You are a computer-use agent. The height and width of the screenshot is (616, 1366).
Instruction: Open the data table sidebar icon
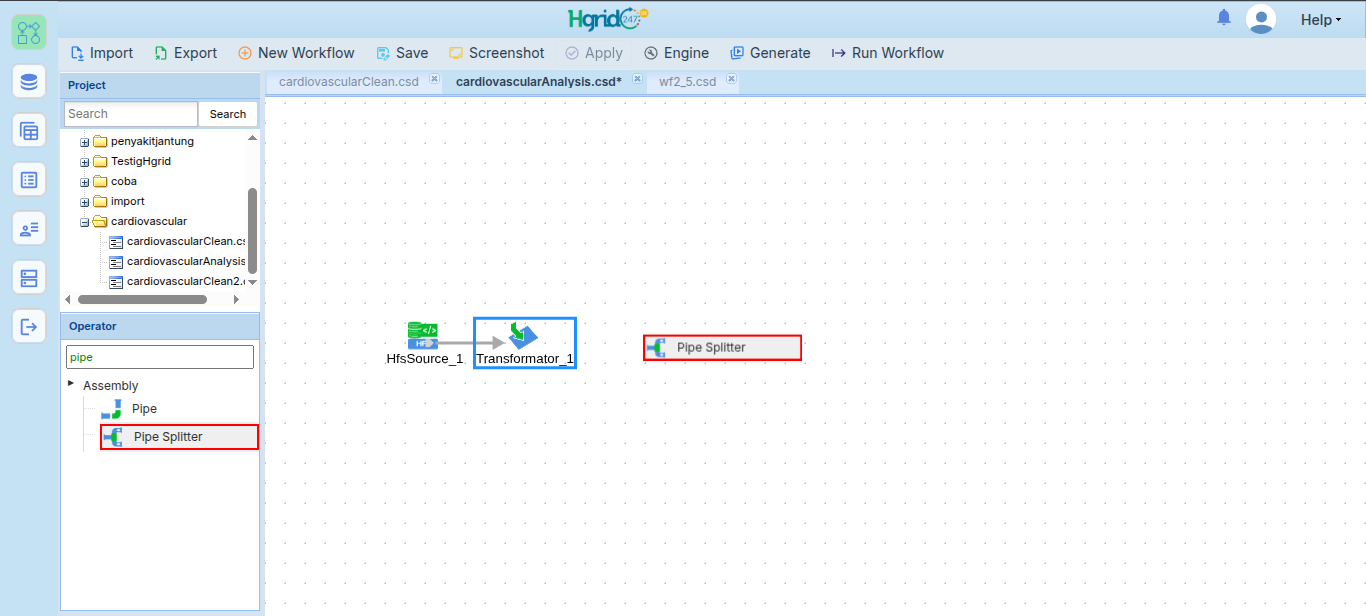click(x=29, y=131)
